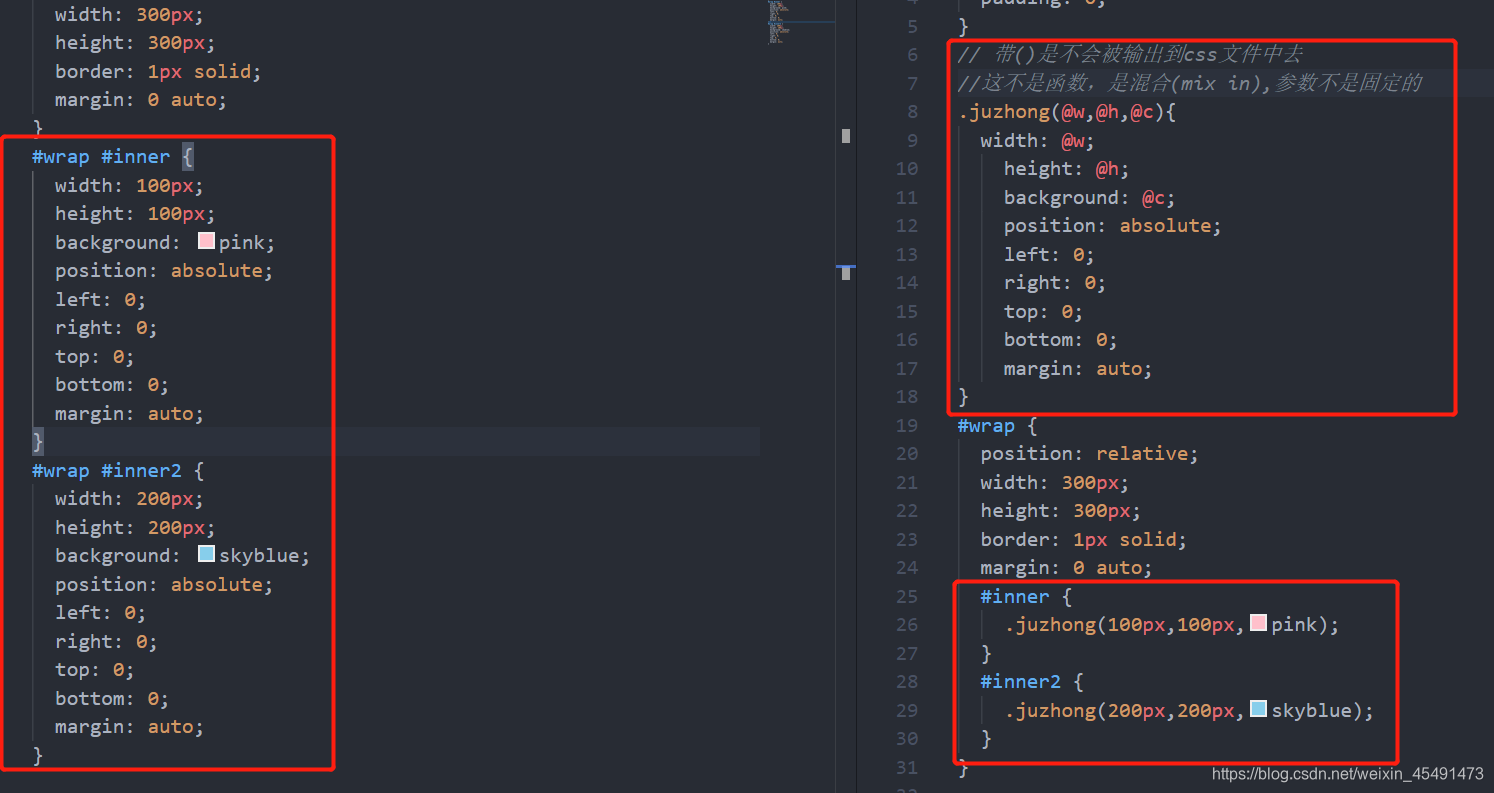Click 'top: 0;' on line 16

[1043, 312]
